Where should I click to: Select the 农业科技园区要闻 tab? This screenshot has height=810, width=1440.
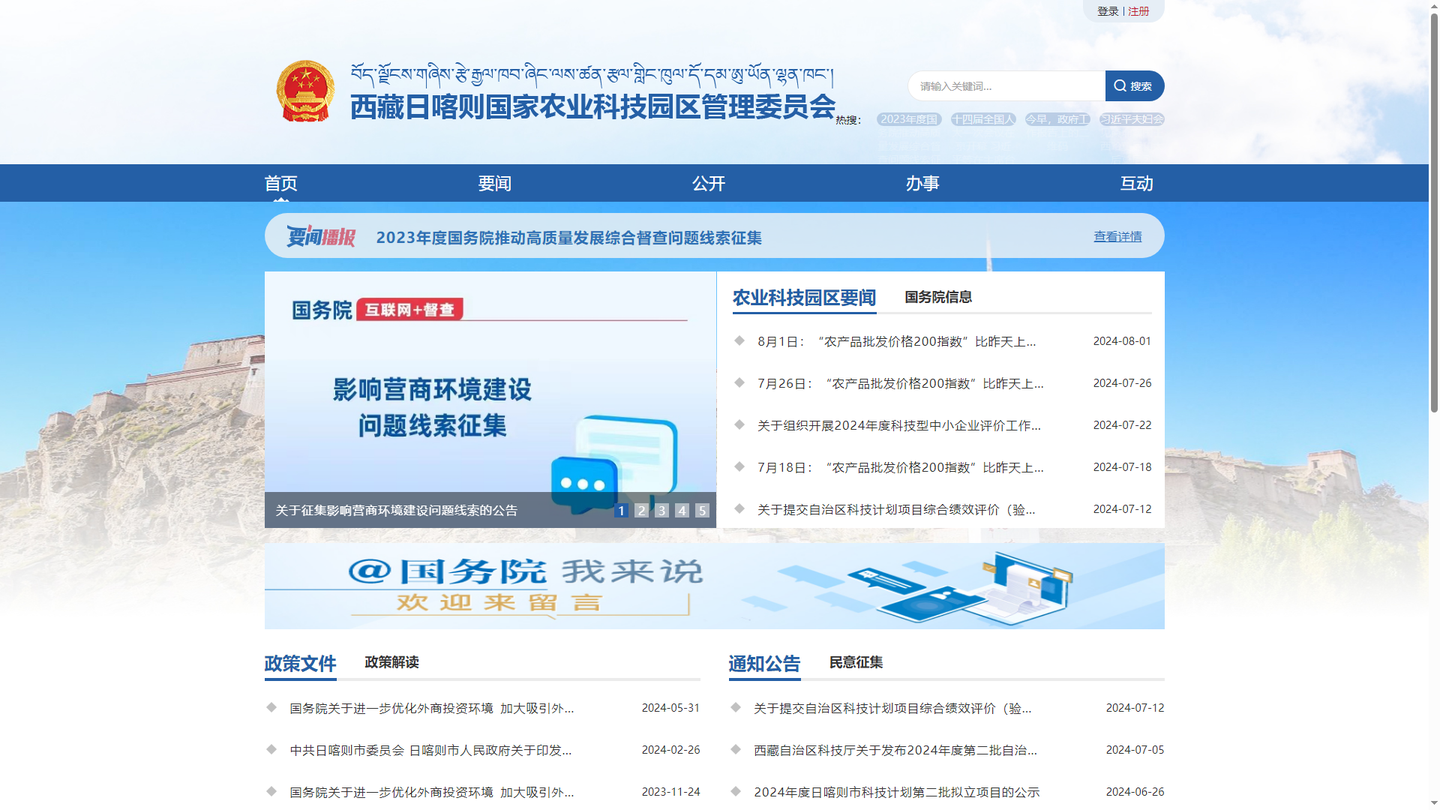click(804, 298)
